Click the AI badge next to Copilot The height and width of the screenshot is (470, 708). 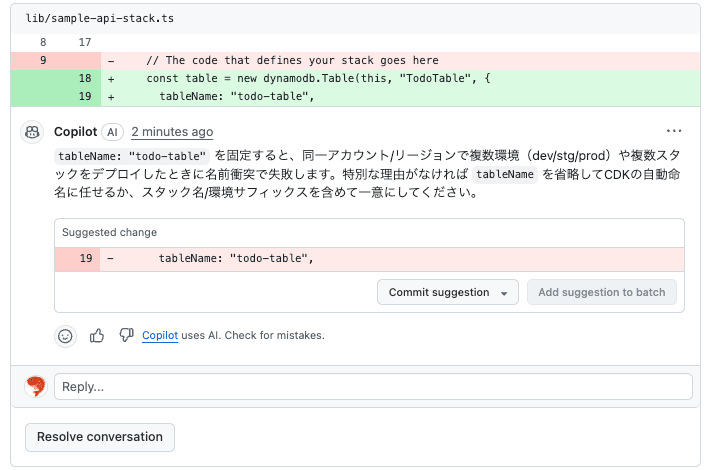(112, 132)
